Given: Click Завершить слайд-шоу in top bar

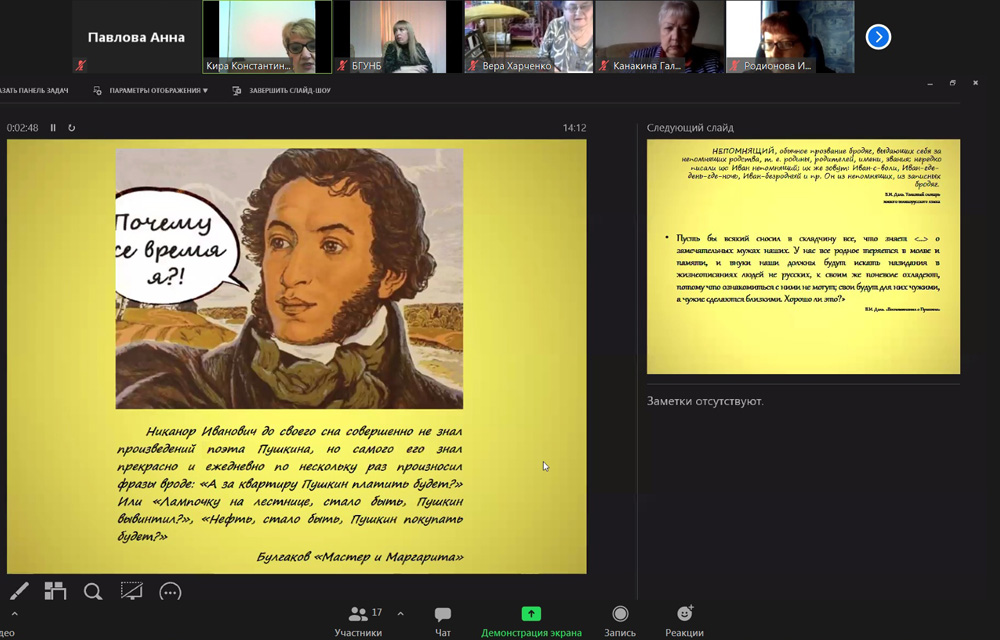Looking at the screenshot, I should point(282,91).
